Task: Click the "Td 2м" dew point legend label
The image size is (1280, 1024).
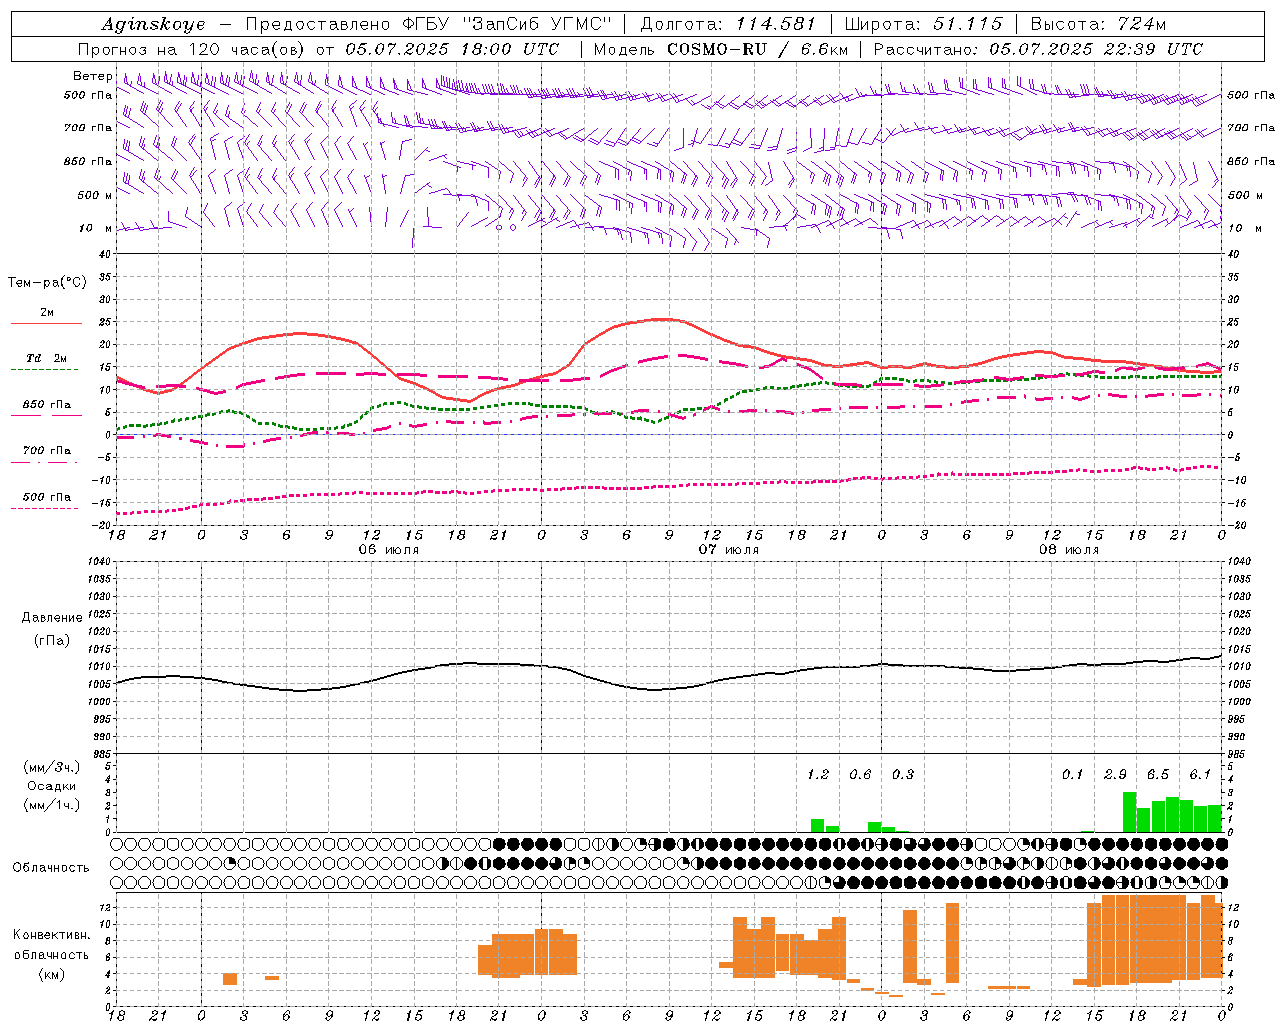Action: 47,358
